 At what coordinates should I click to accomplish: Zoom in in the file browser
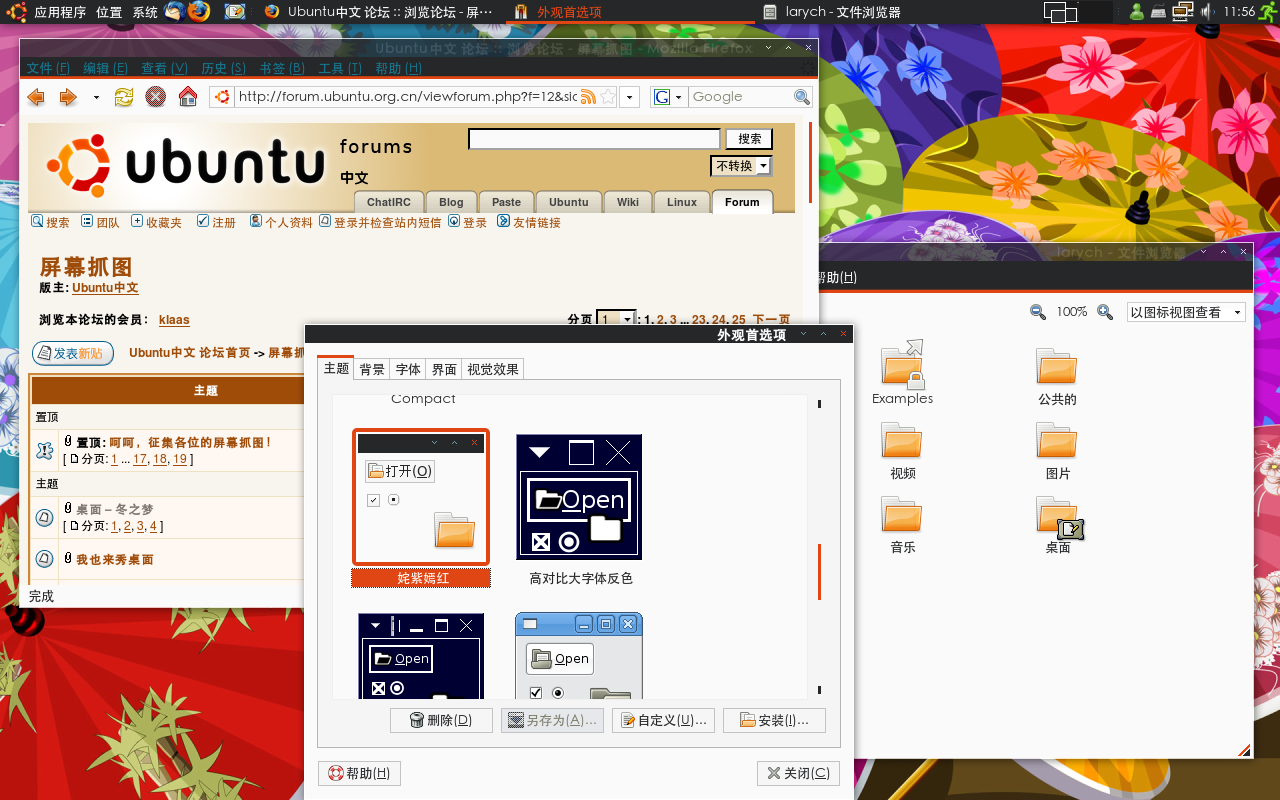point(1105,312)
